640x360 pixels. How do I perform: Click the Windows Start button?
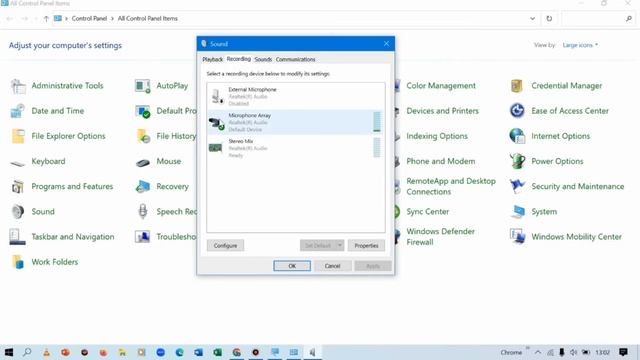coord(9,352)
